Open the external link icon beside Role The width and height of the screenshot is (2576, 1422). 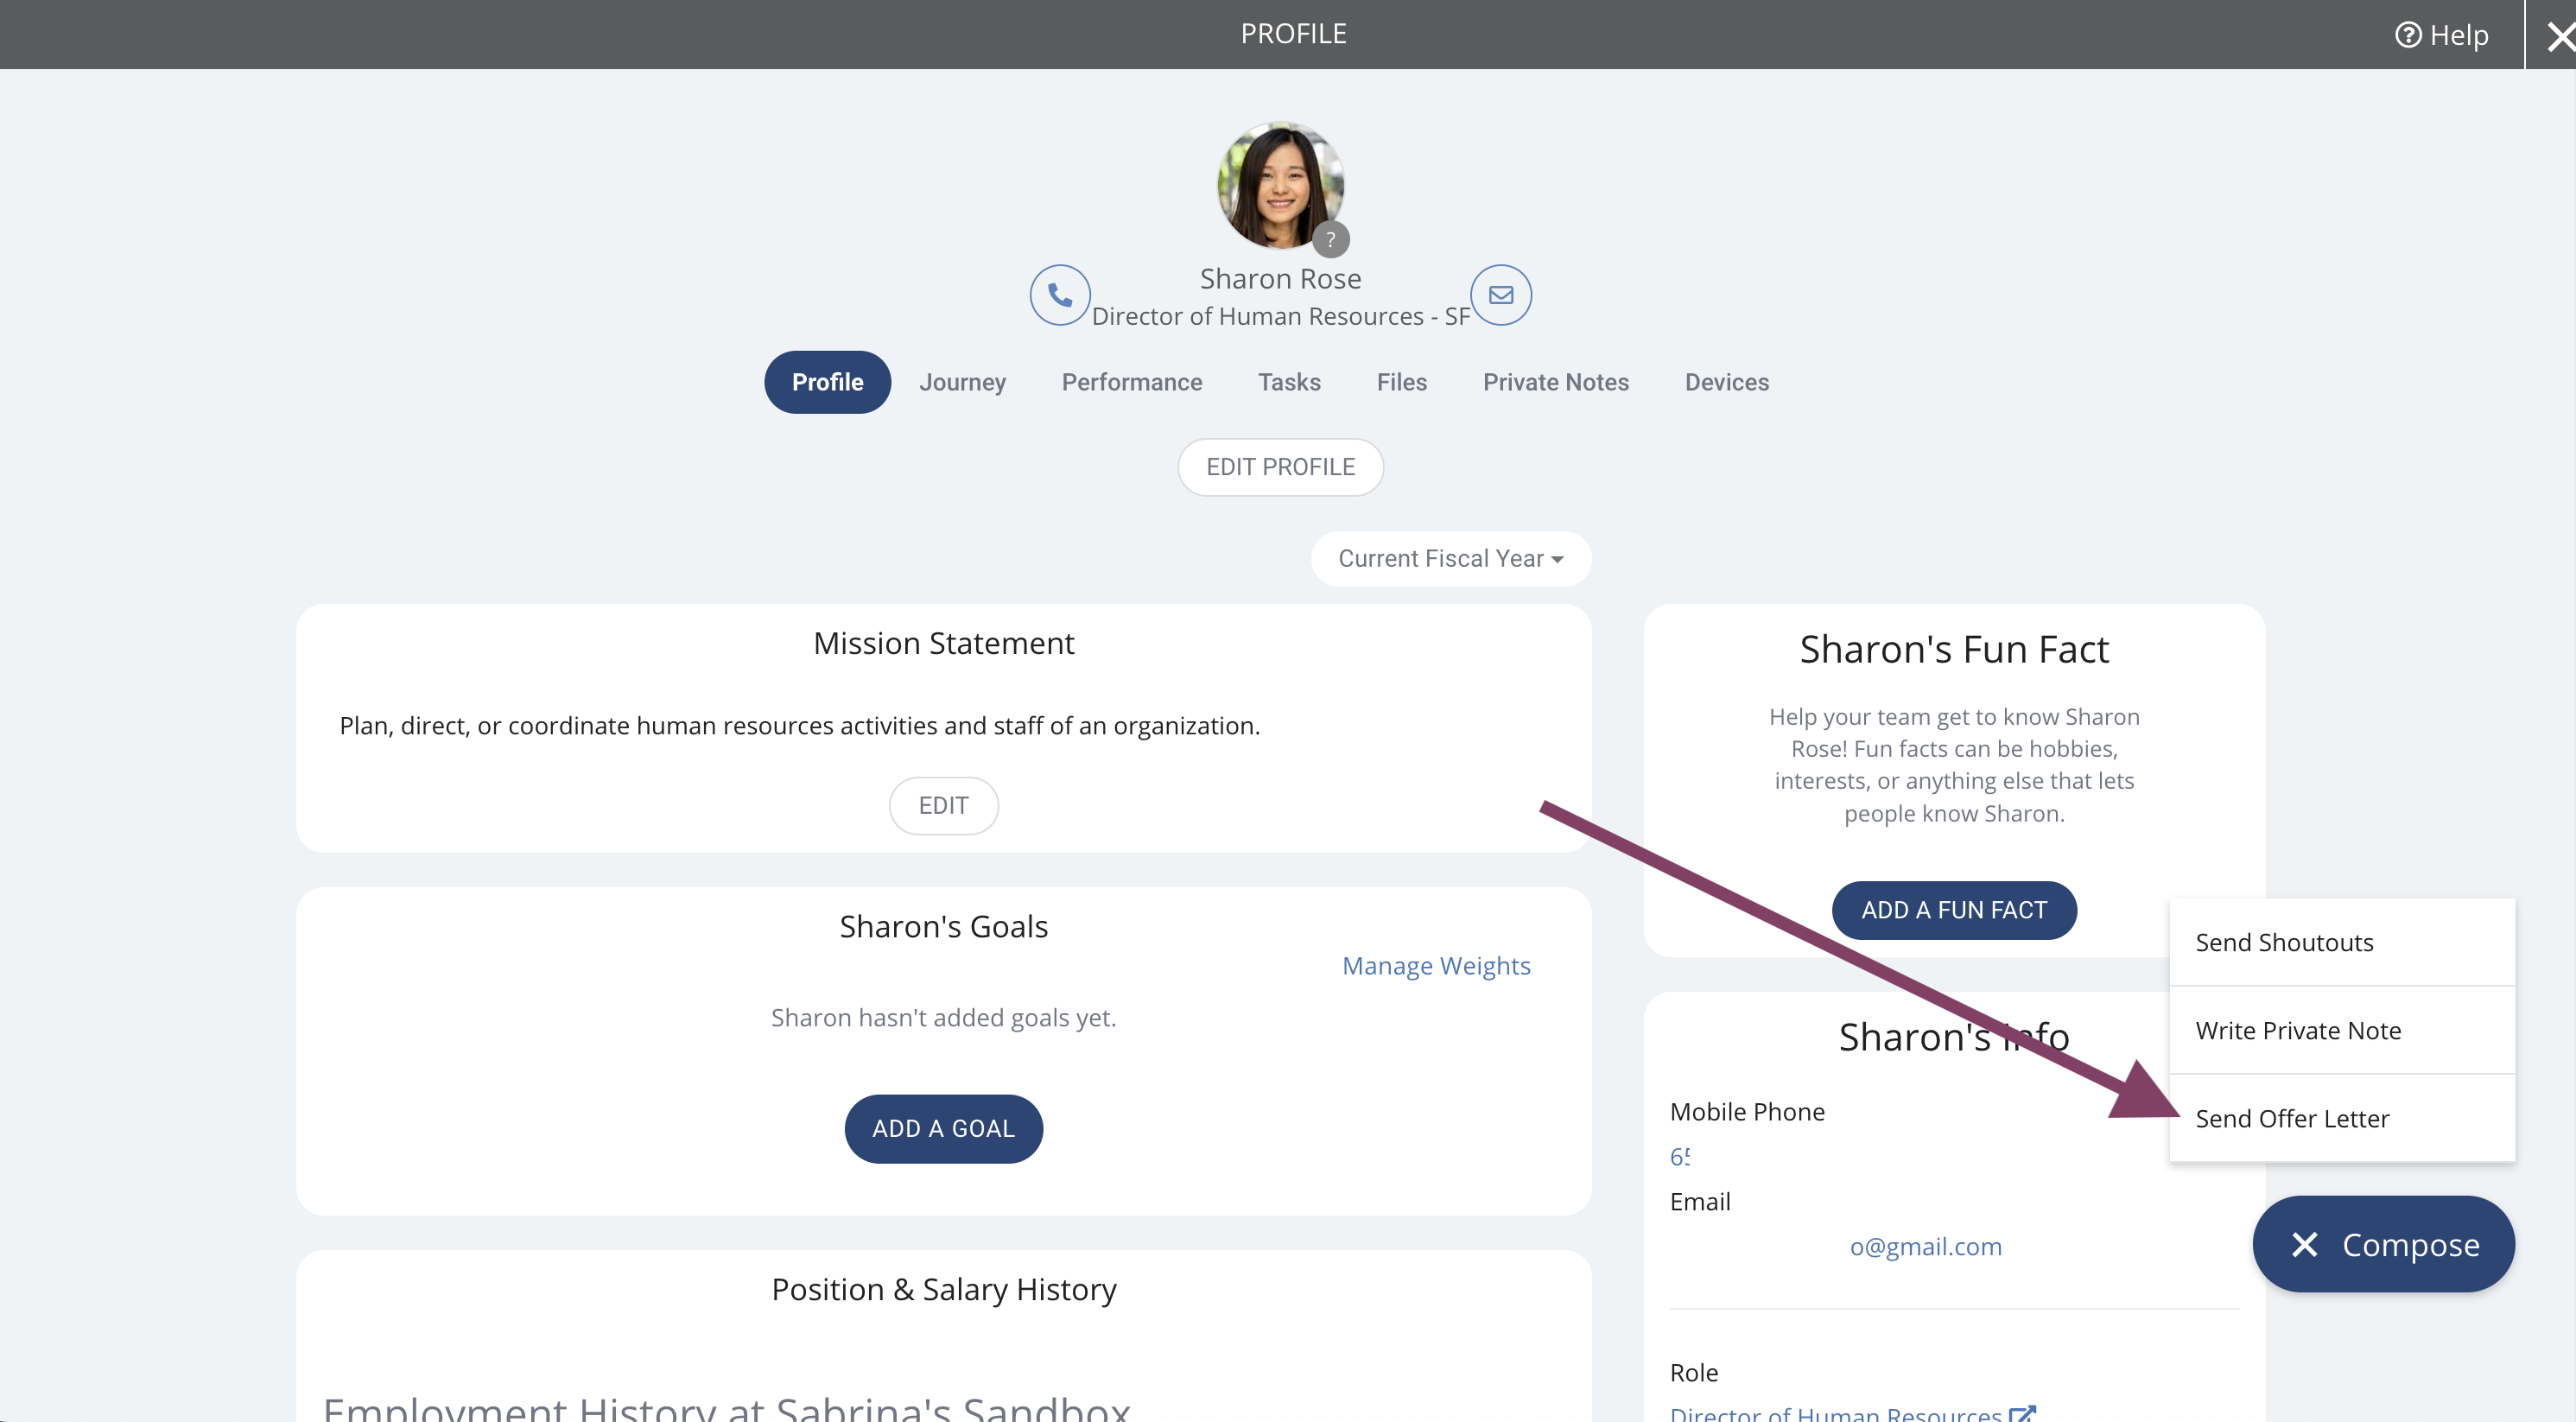tap(2022, 1413)
